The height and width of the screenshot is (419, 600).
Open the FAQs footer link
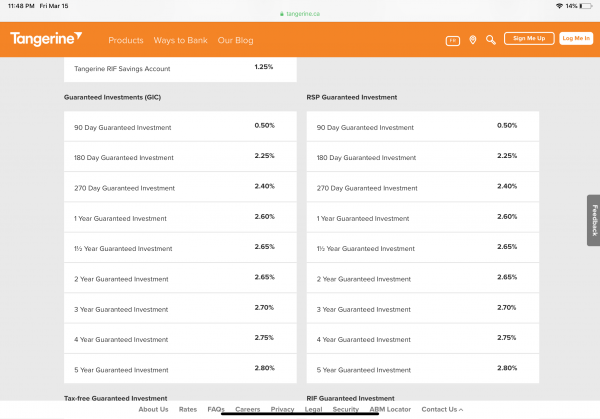tap(216, 409)
